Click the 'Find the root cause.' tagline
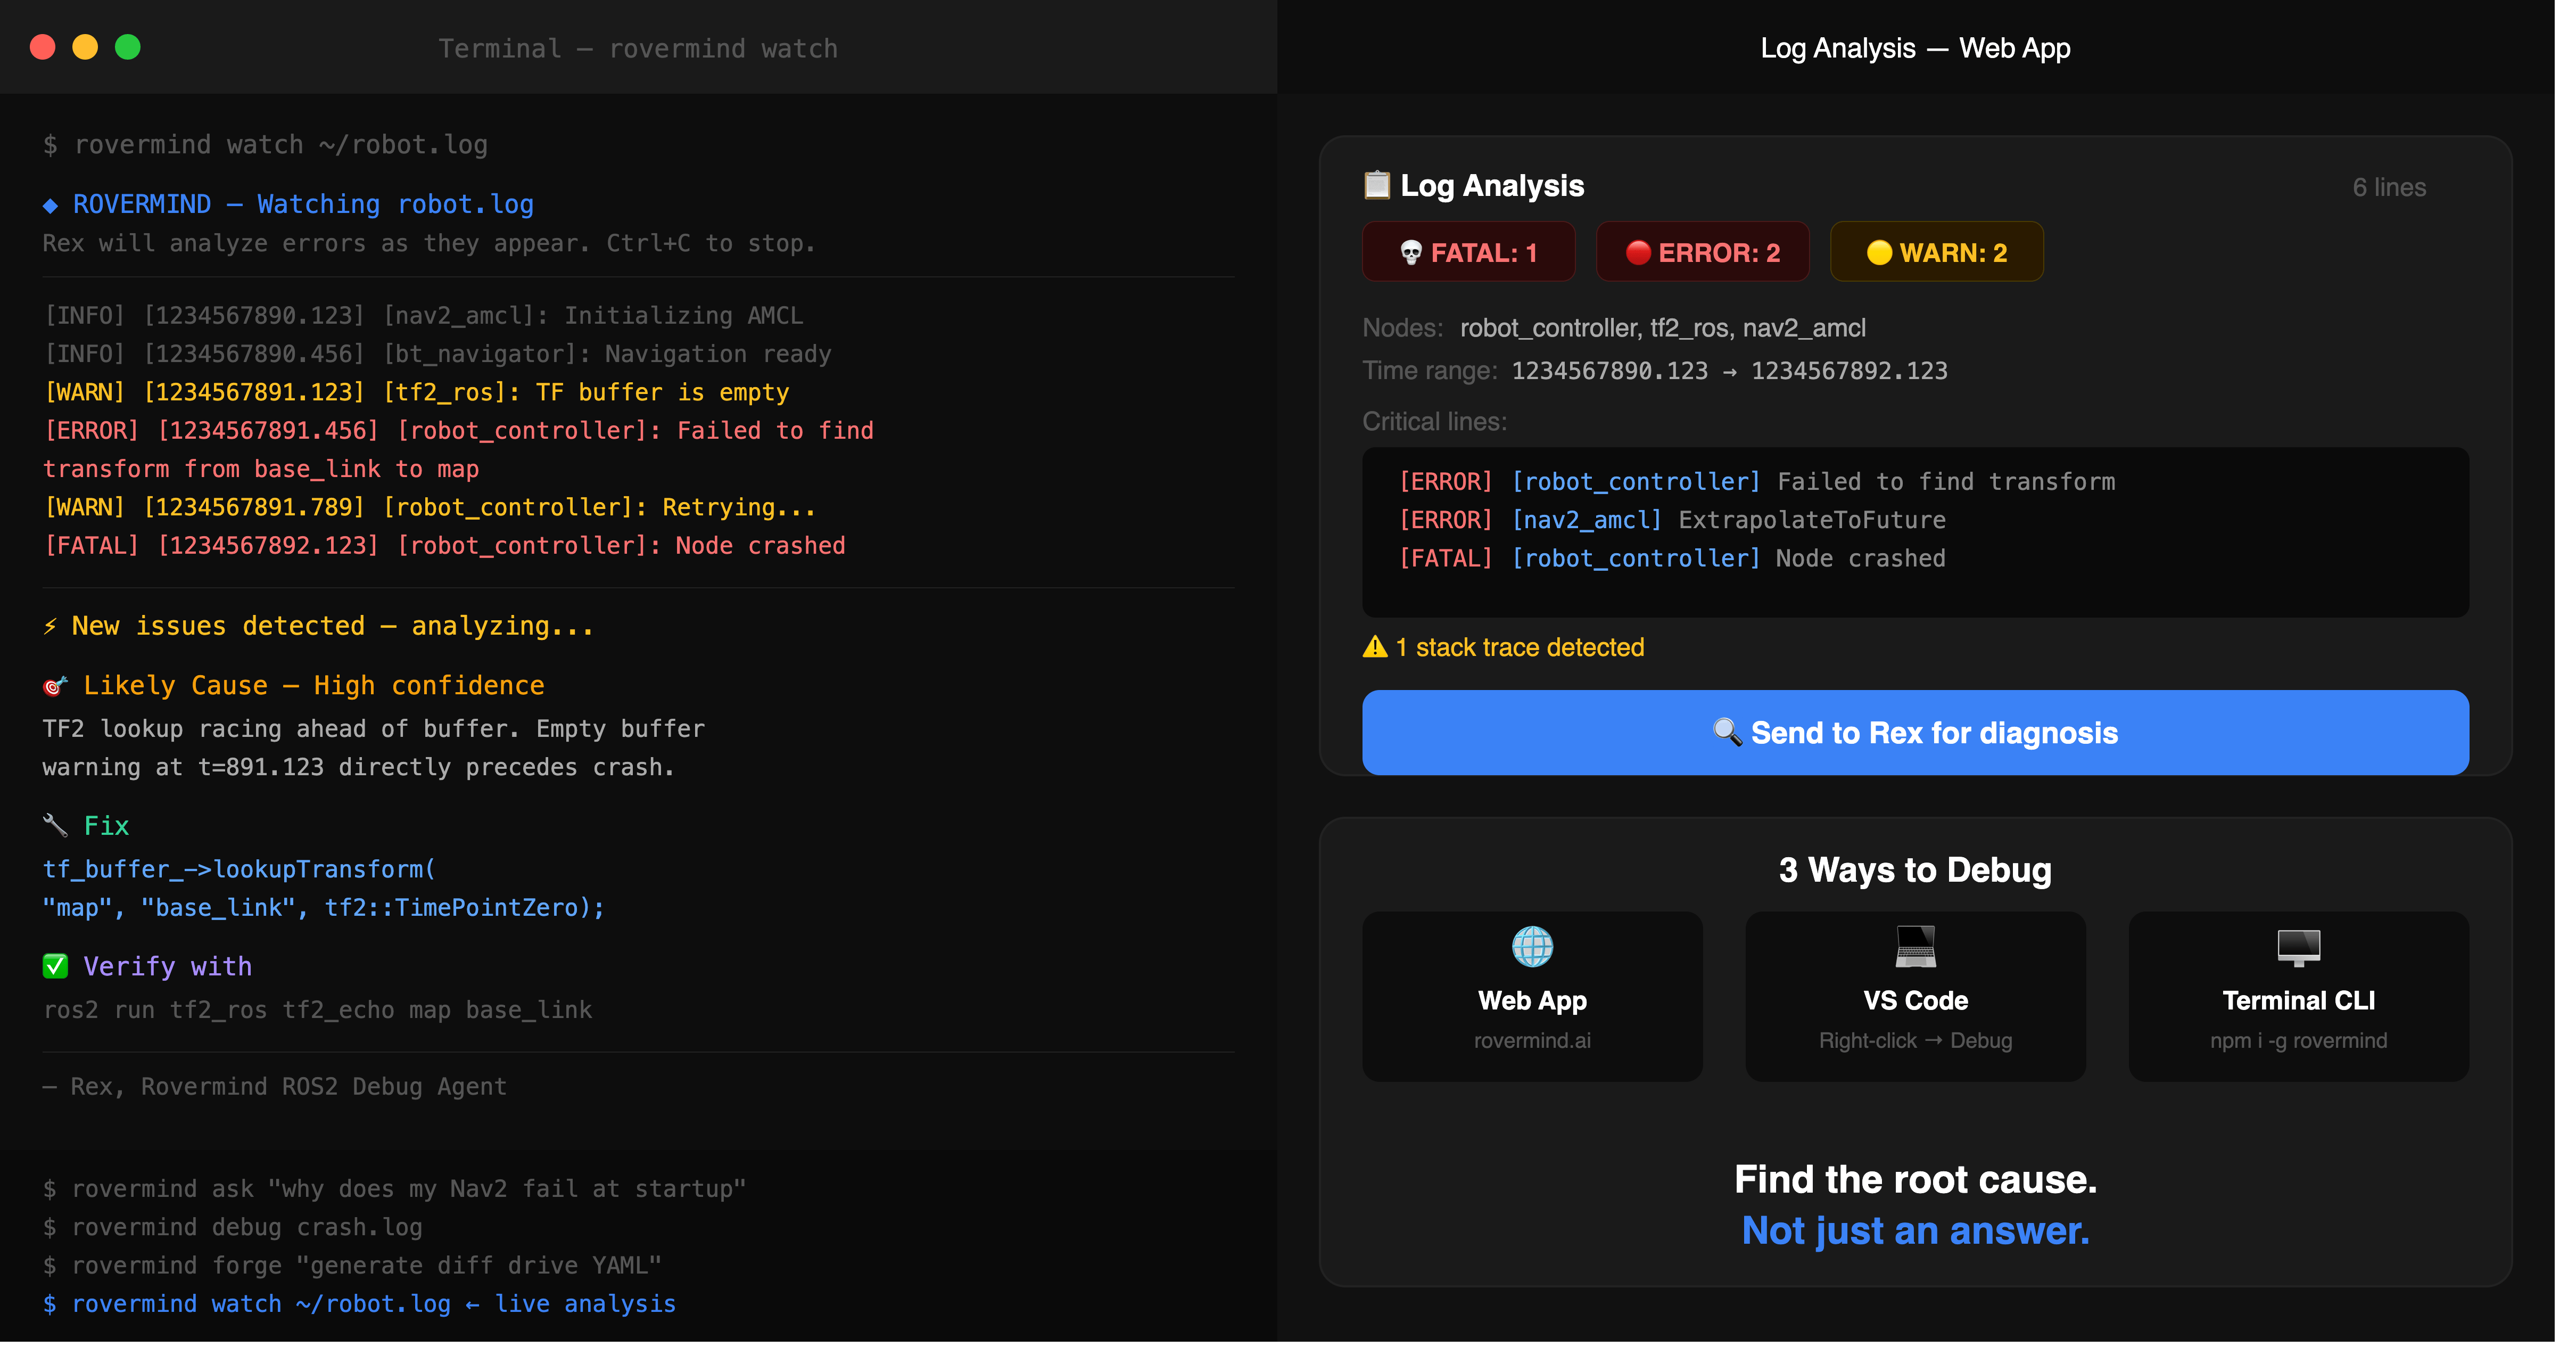 click(x=1915, y=1180)
